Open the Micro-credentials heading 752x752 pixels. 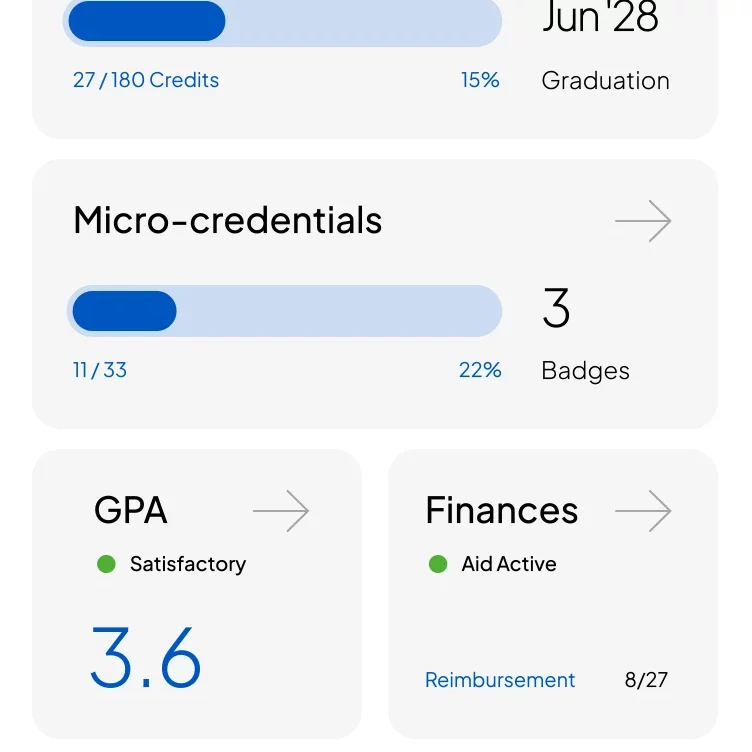pos(228,220)
